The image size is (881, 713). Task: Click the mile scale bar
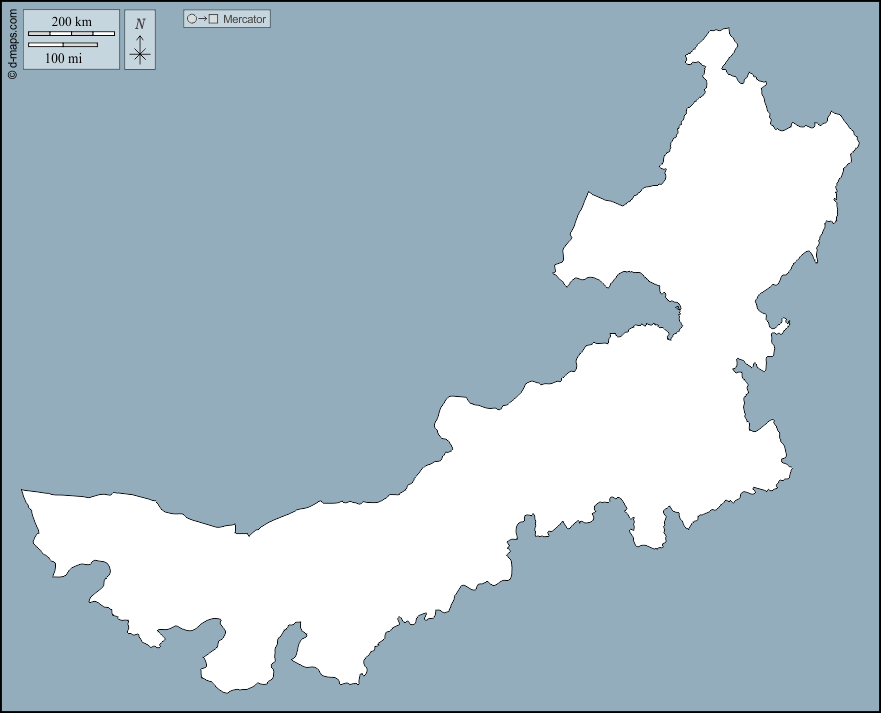pyautogui.click(x=63, y=45)
